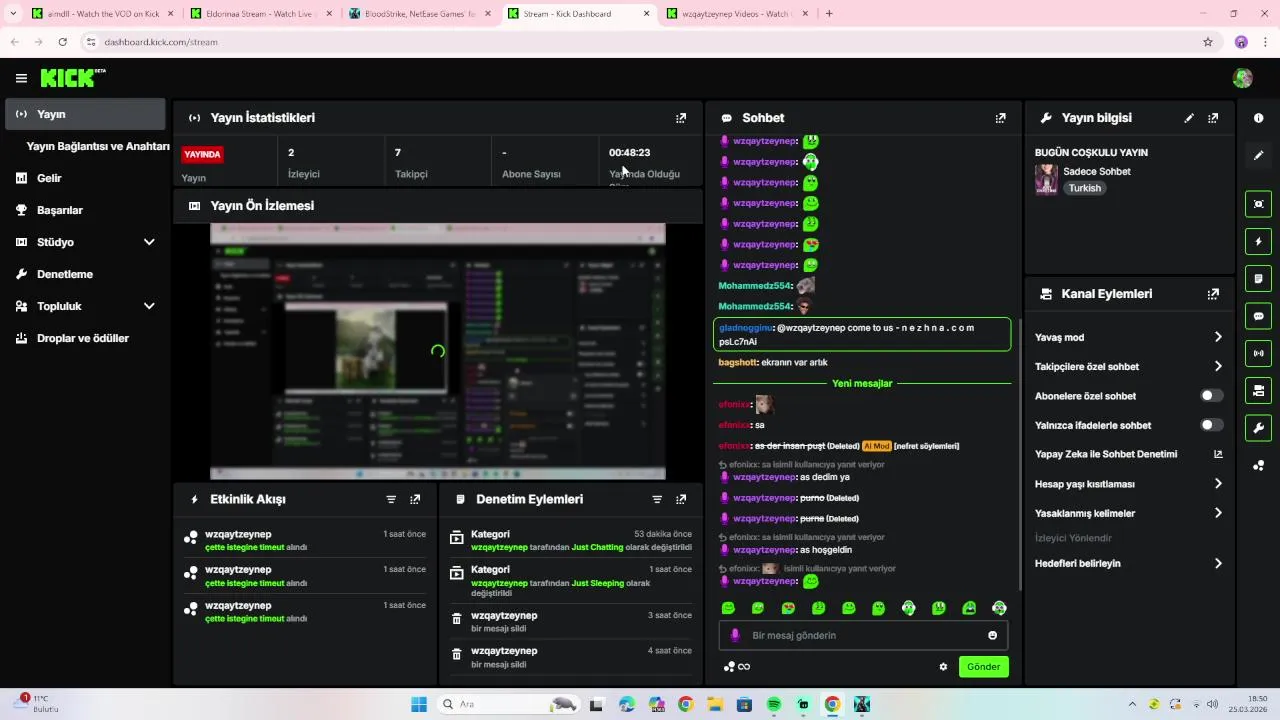Select Yayın Bağlantısı ve Anahtarı item
Screen dimensions: 1280x720
98,146
